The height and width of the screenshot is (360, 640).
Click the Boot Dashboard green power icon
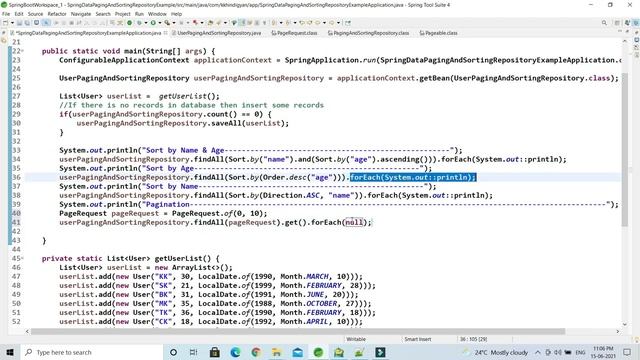[x=129, y=23]
